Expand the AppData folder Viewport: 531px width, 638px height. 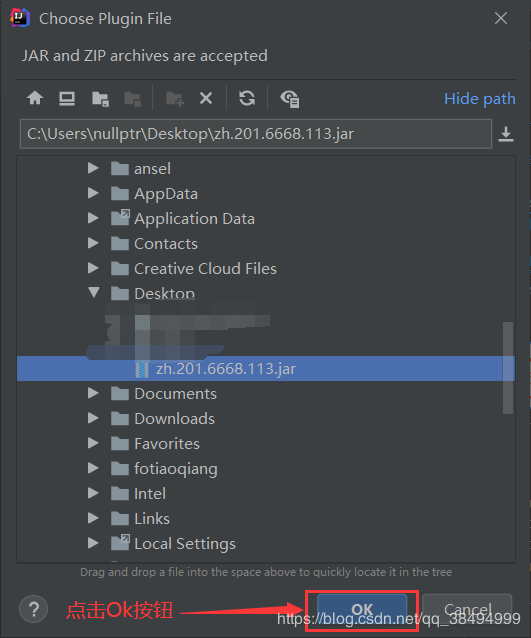pos(93,193)
